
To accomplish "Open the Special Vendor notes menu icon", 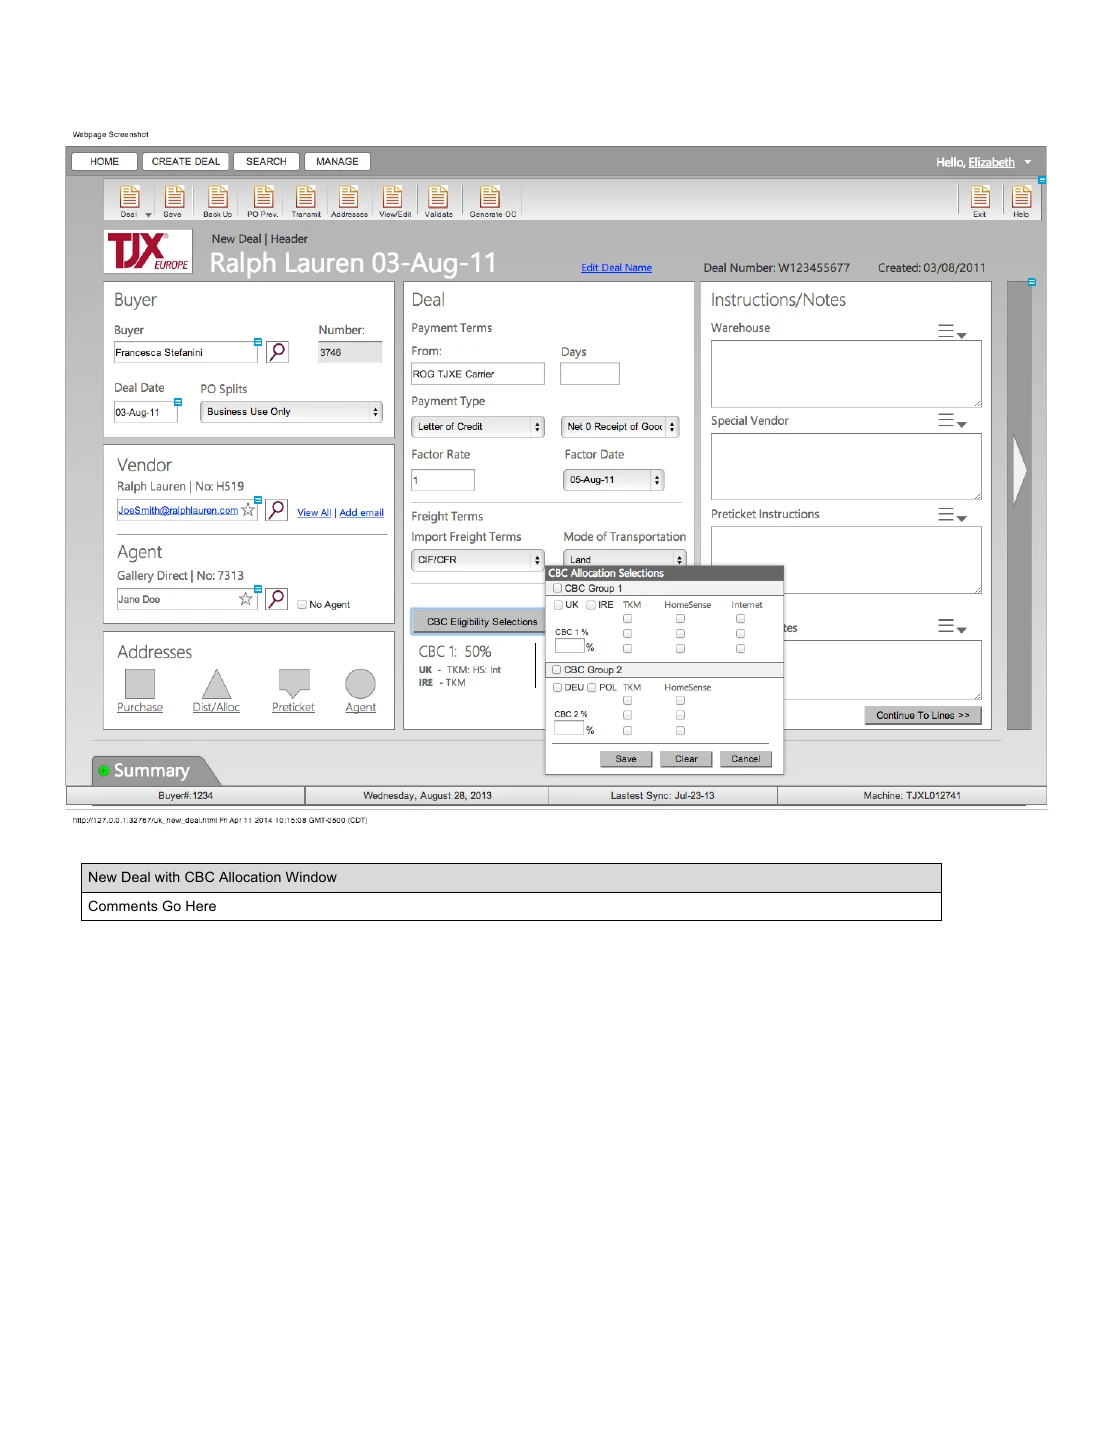I will coord(951,421).
